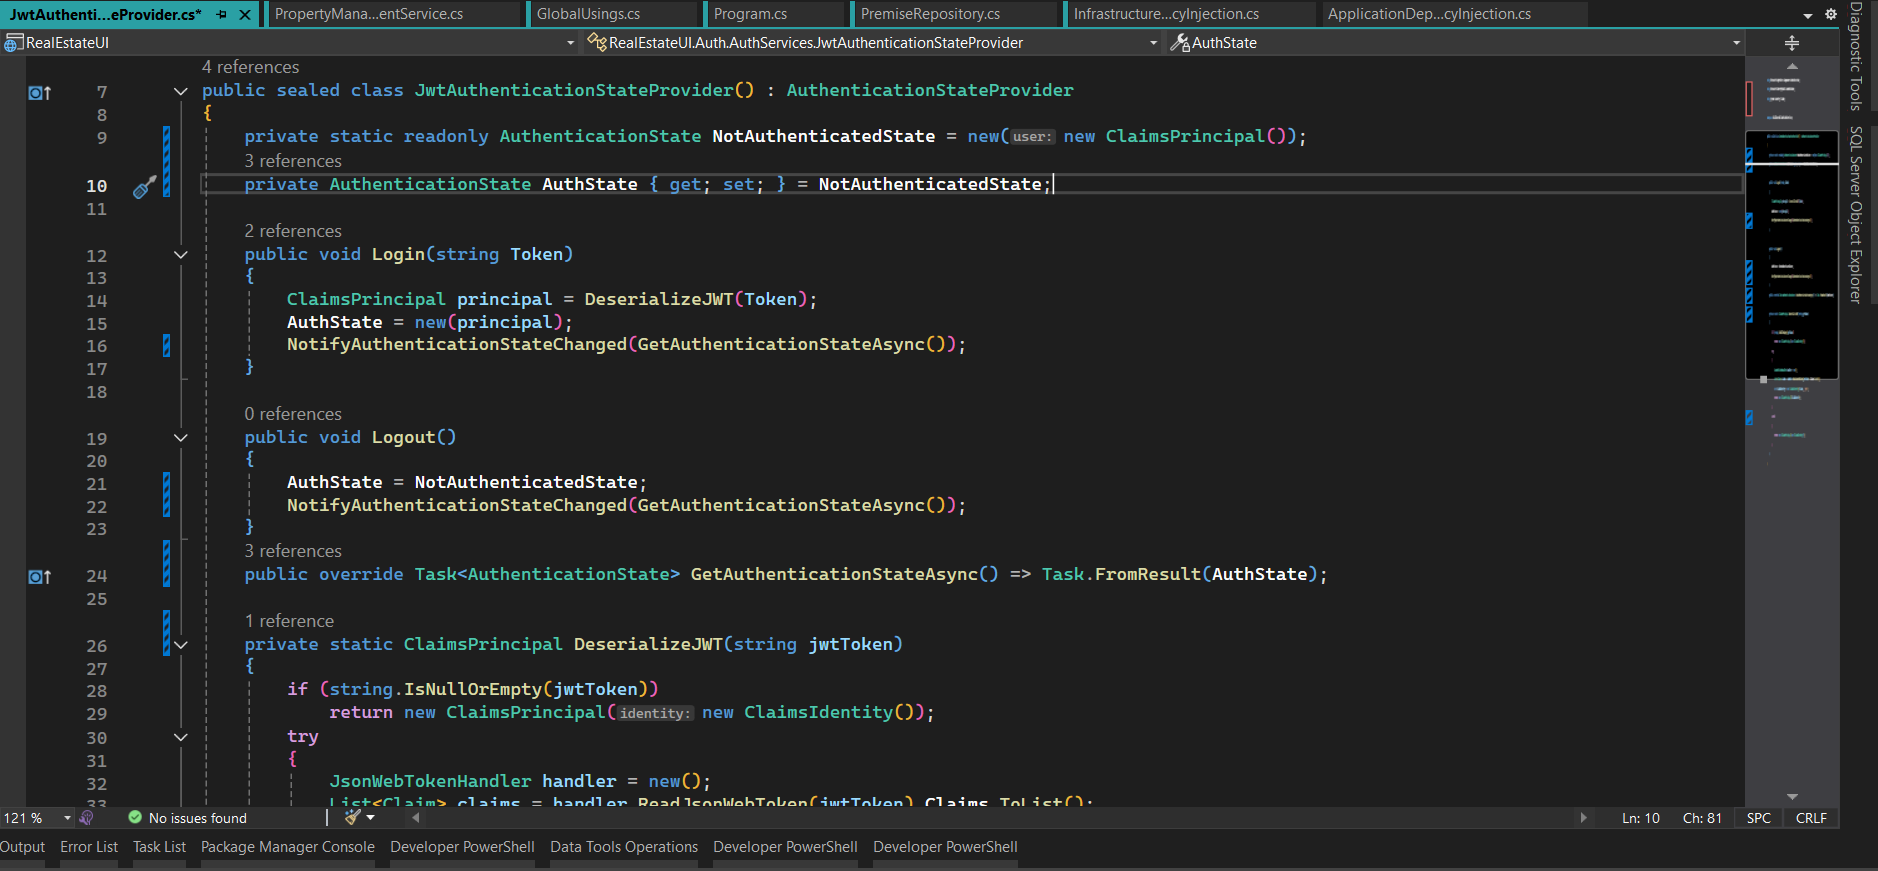Click the inheritance margin icon beside line 7
Screen dimensions: 1878x871
point(39,93)
